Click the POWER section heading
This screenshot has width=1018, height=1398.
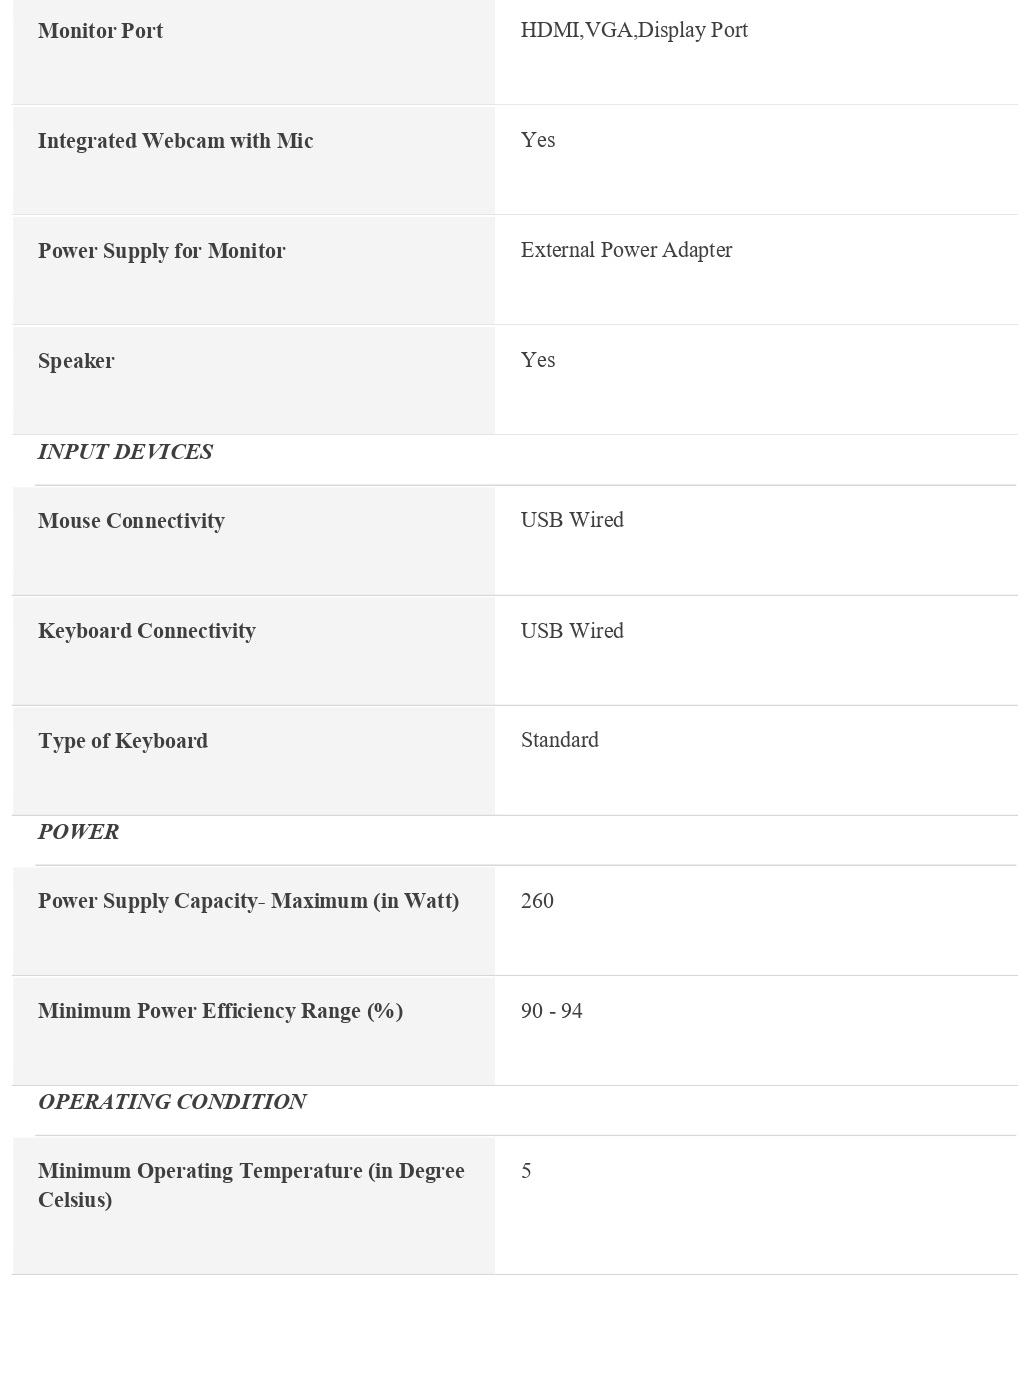(x=78, y=832)
